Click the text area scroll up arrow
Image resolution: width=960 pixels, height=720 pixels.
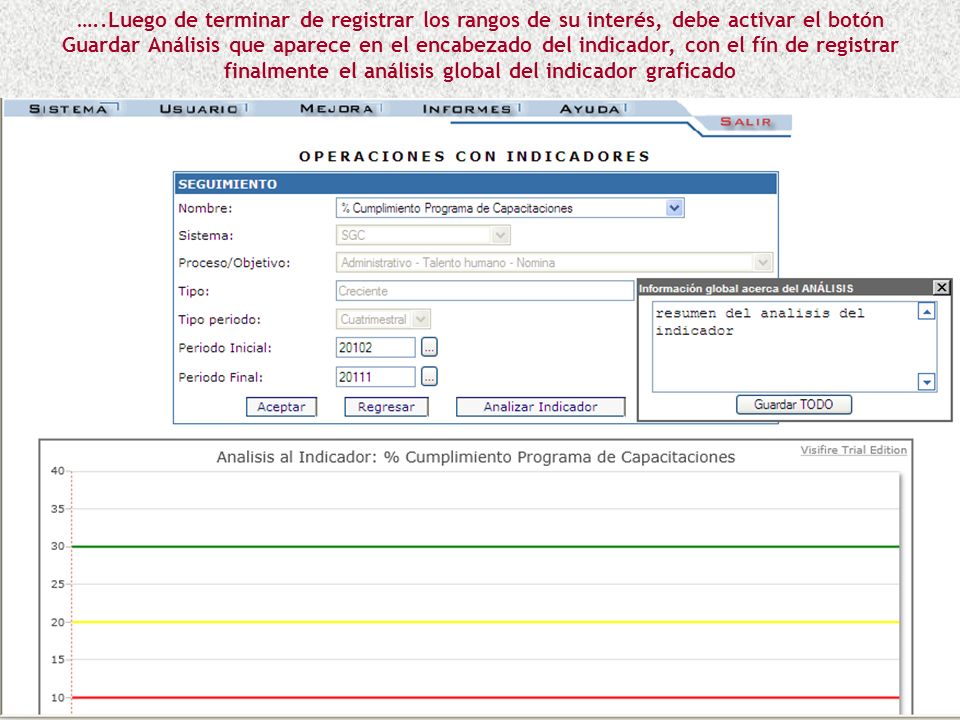[x=927, y=312]
